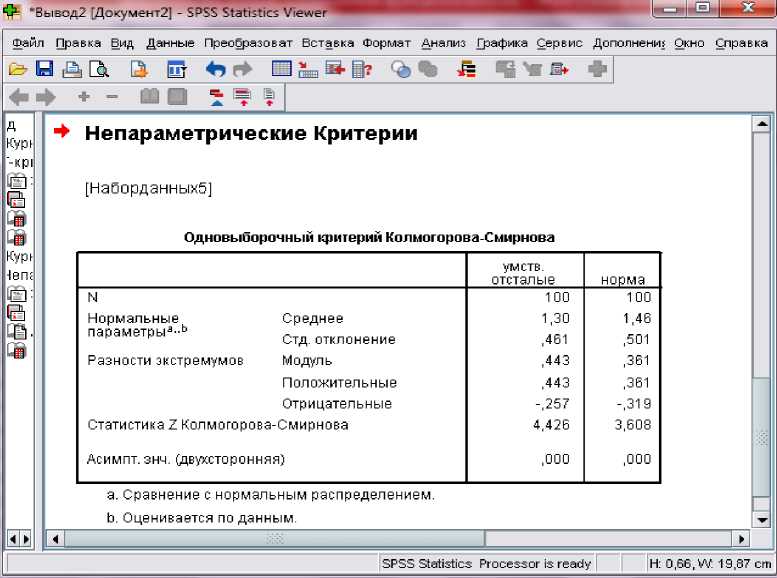Screen dimensions: 777x578
Task: Open the Окно menu
Action: 689,44
